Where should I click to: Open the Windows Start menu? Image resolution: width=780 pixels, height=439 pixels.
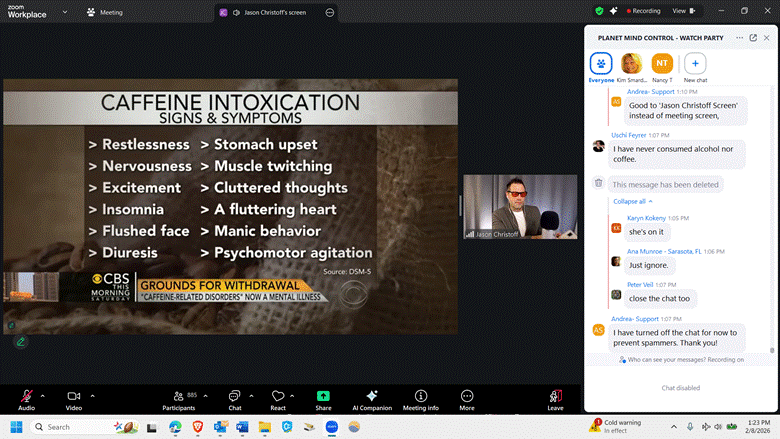tap(16, 427)
